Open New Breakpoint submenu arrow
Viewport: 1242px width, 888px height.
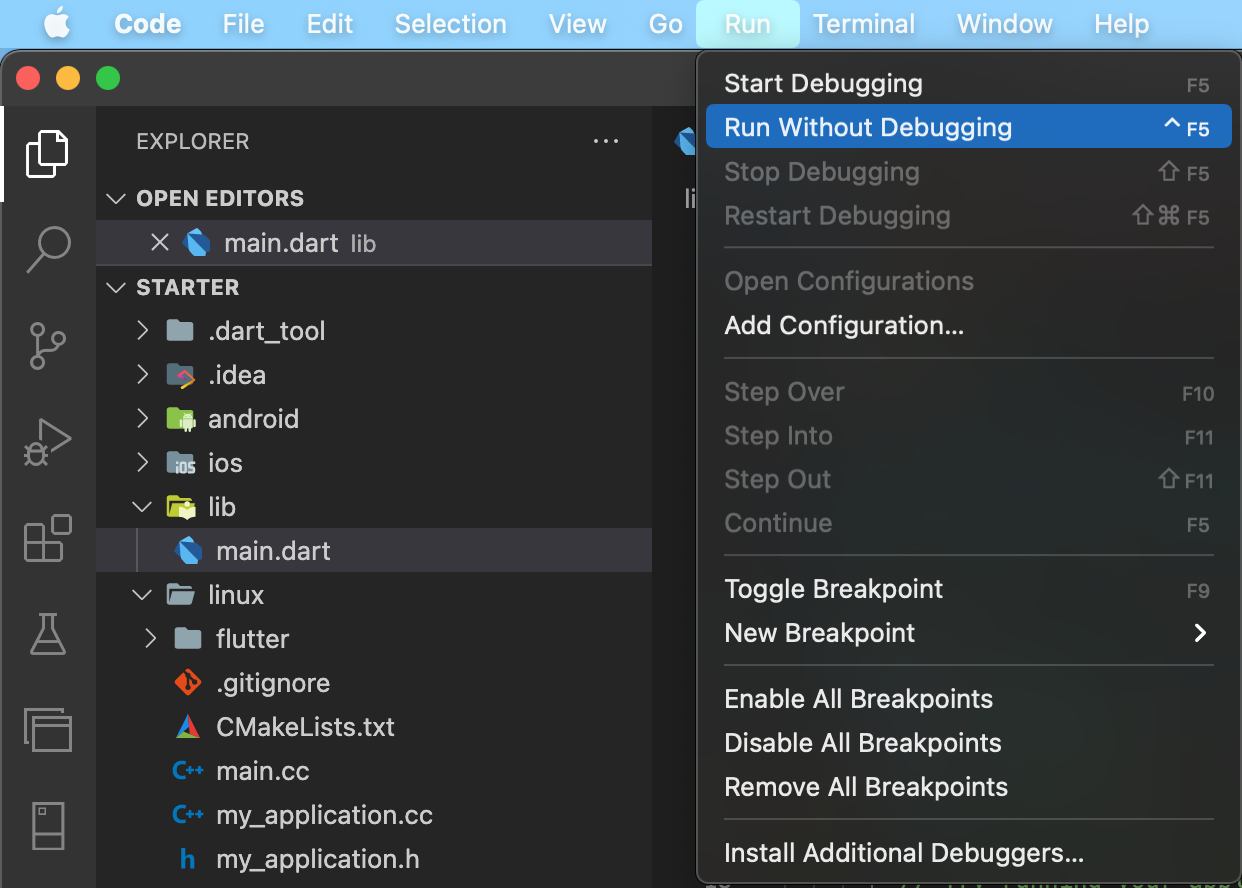1200,633
